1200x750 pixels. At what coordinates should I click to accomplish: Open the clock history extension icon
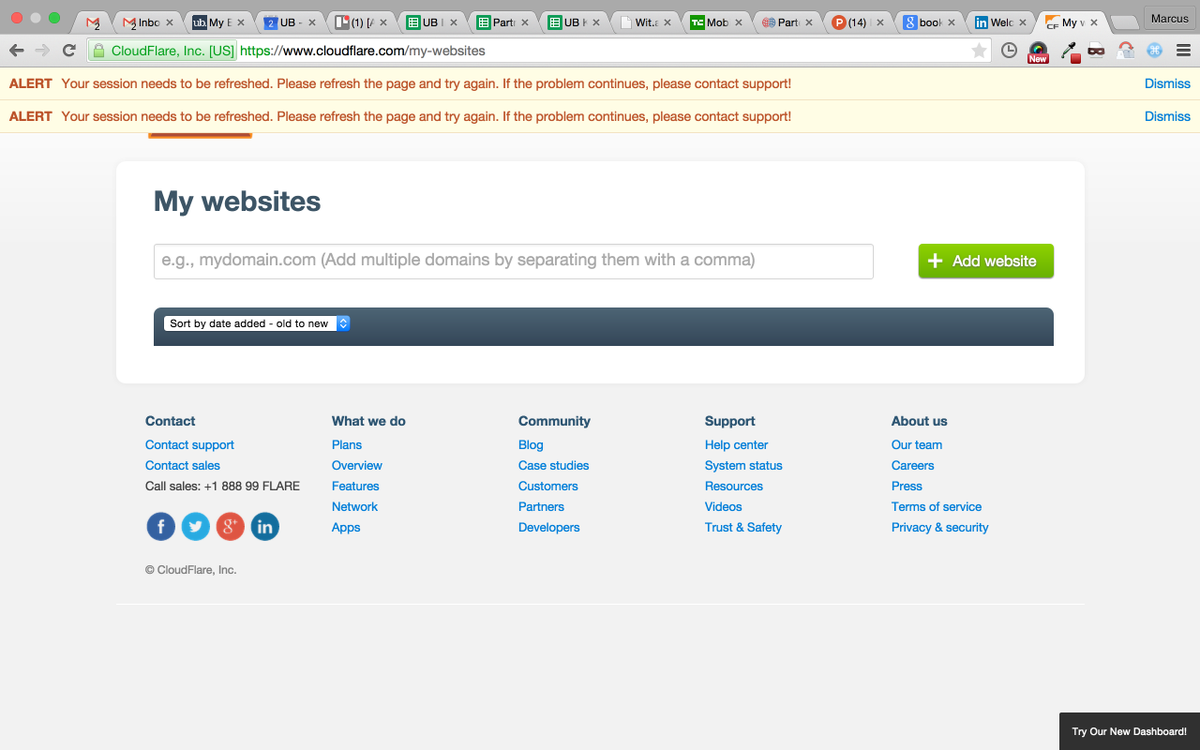(1010, 50)
